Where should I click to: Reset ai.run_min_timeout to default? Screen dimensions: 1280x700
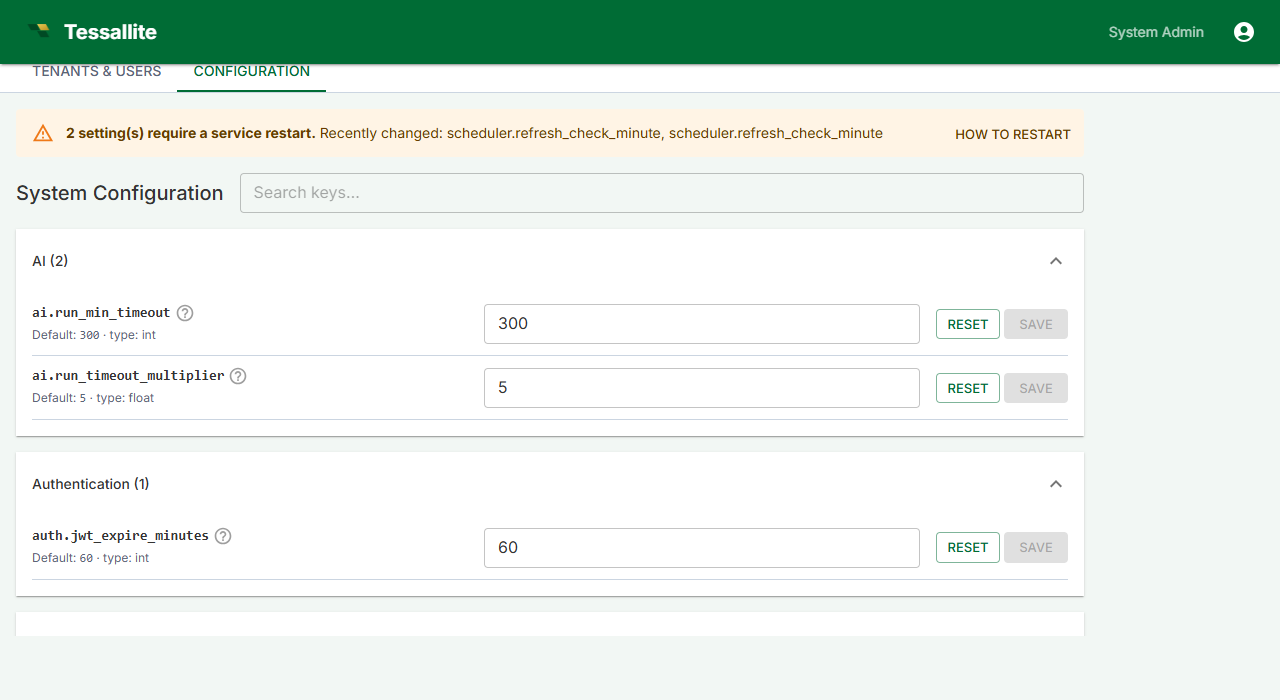click(x=968, y=324)
